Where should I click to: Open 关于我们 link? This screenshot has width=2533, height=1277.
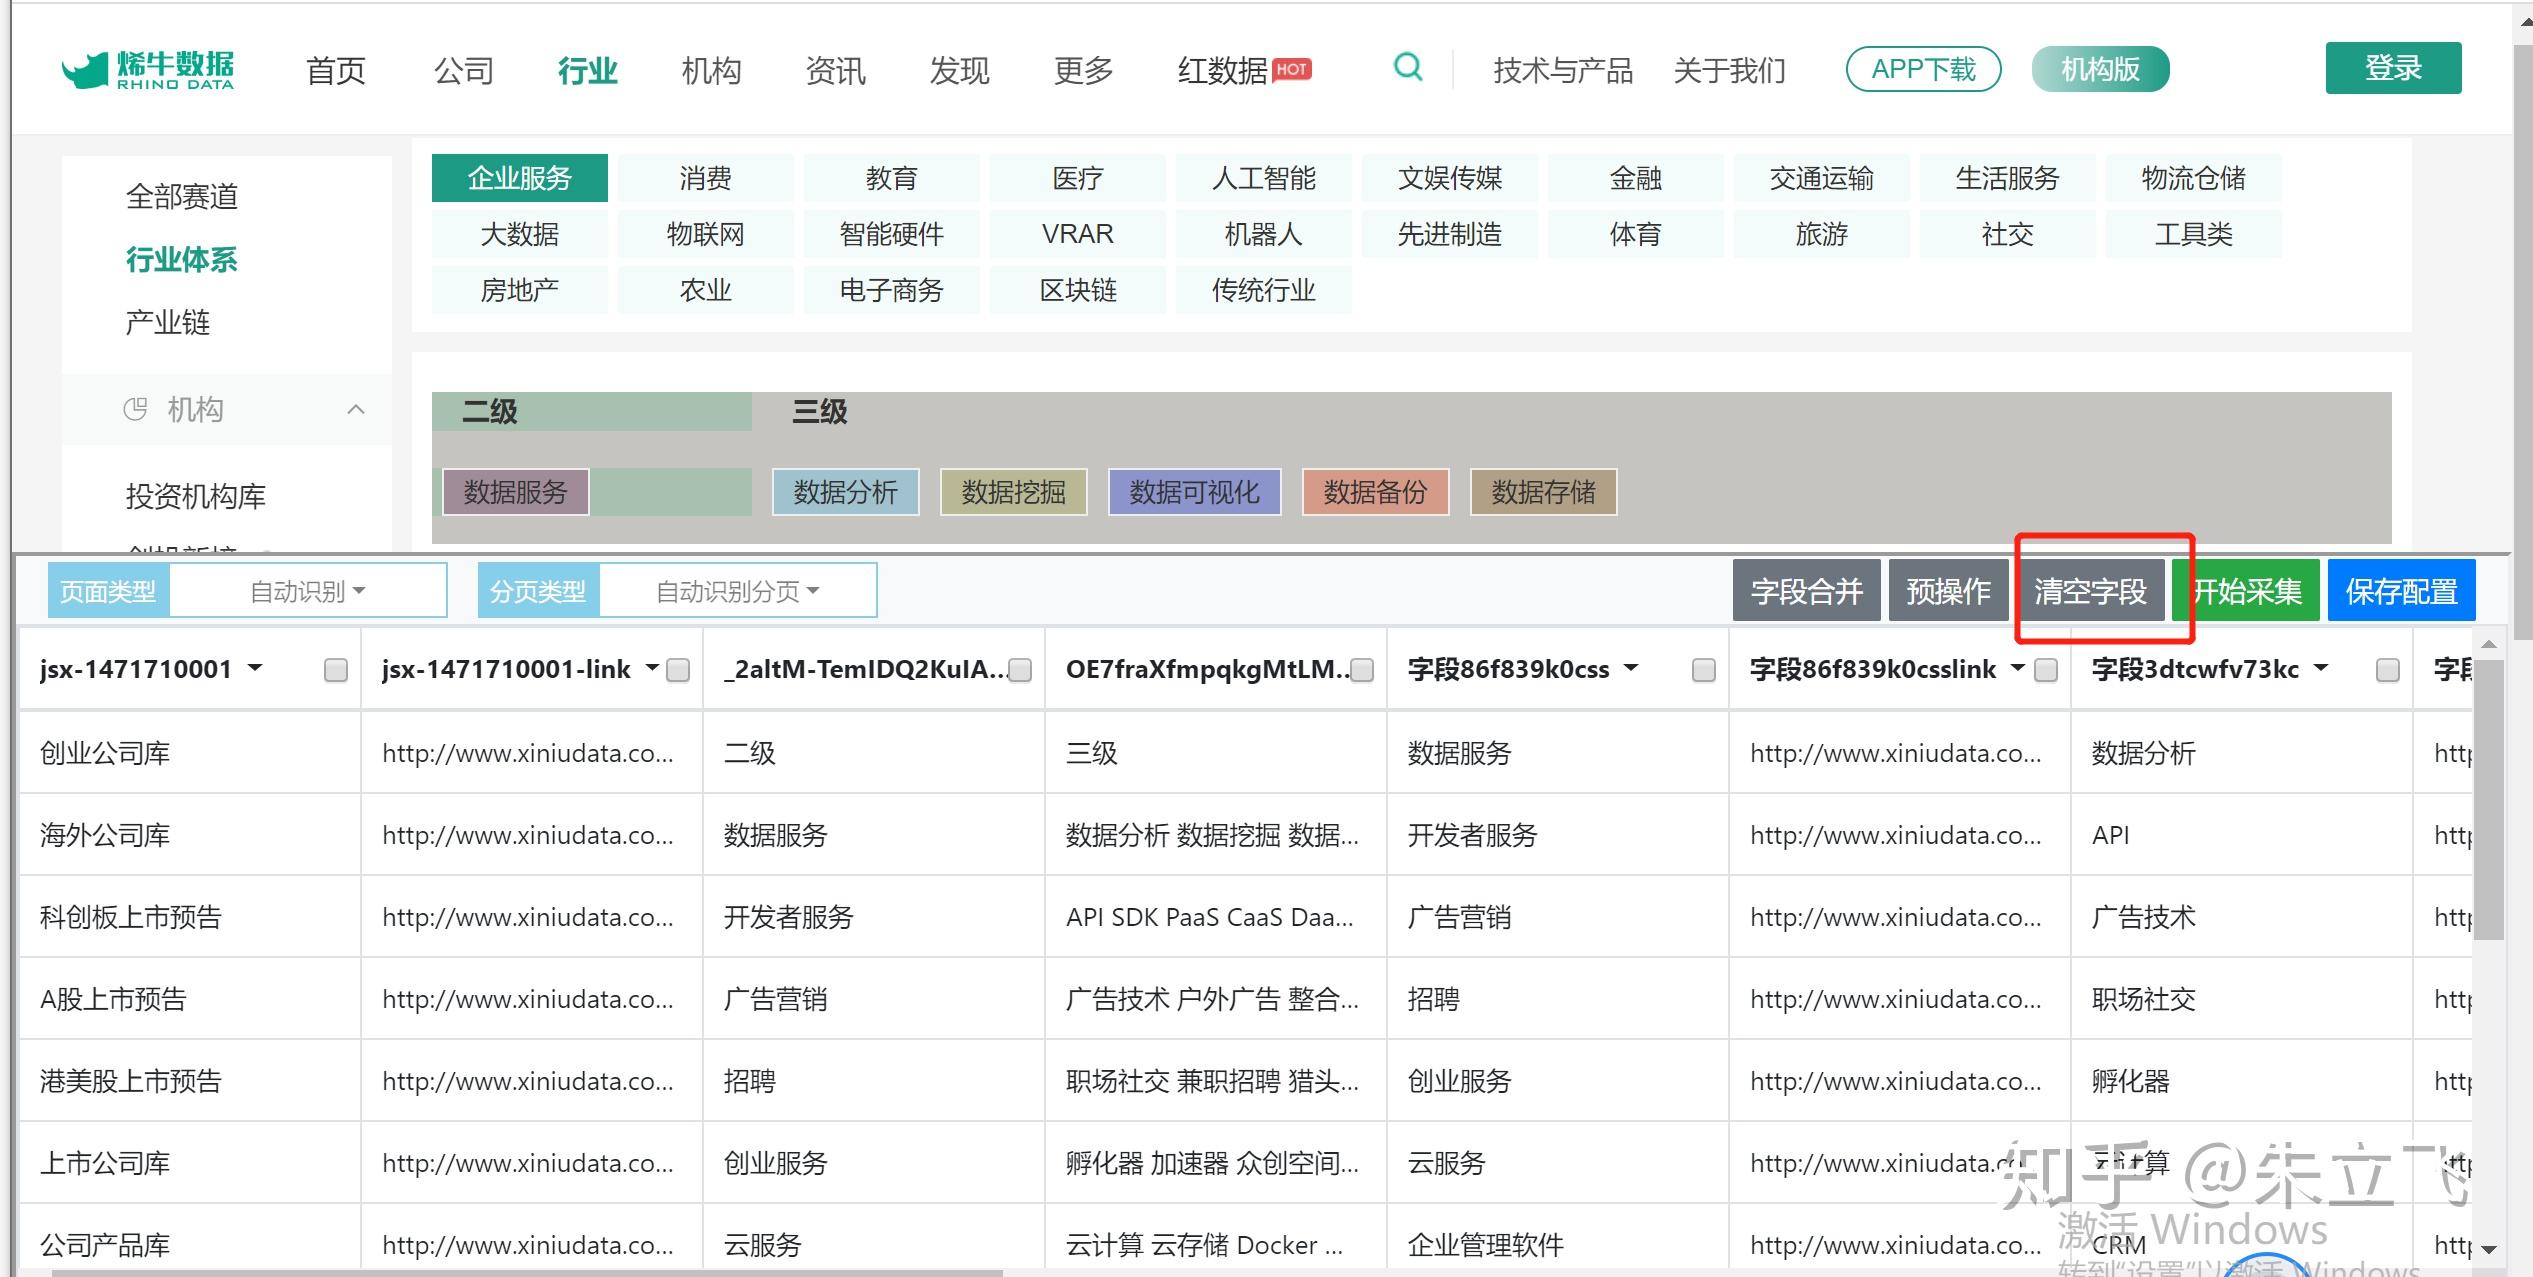1729,70
